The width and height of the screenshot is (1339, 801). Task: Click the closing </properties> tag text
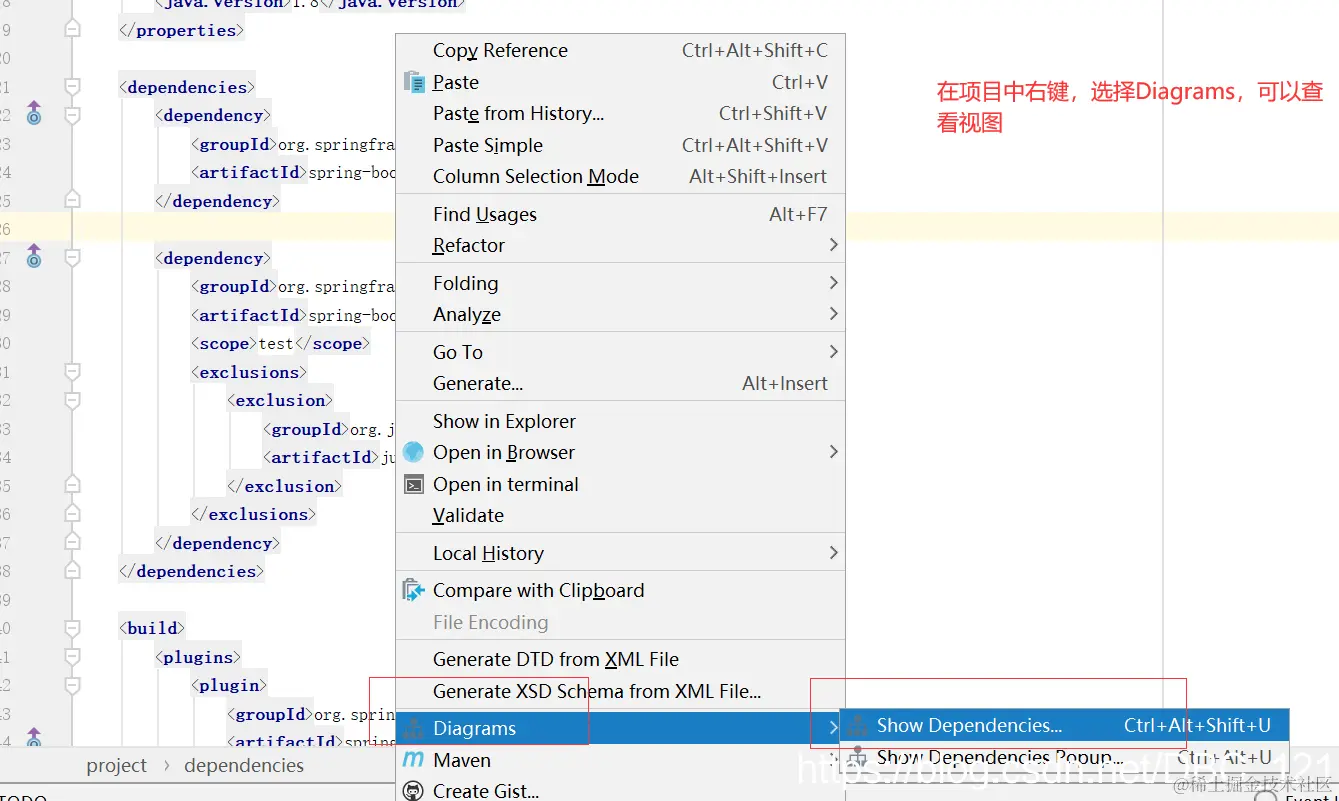tap(181, 30)
